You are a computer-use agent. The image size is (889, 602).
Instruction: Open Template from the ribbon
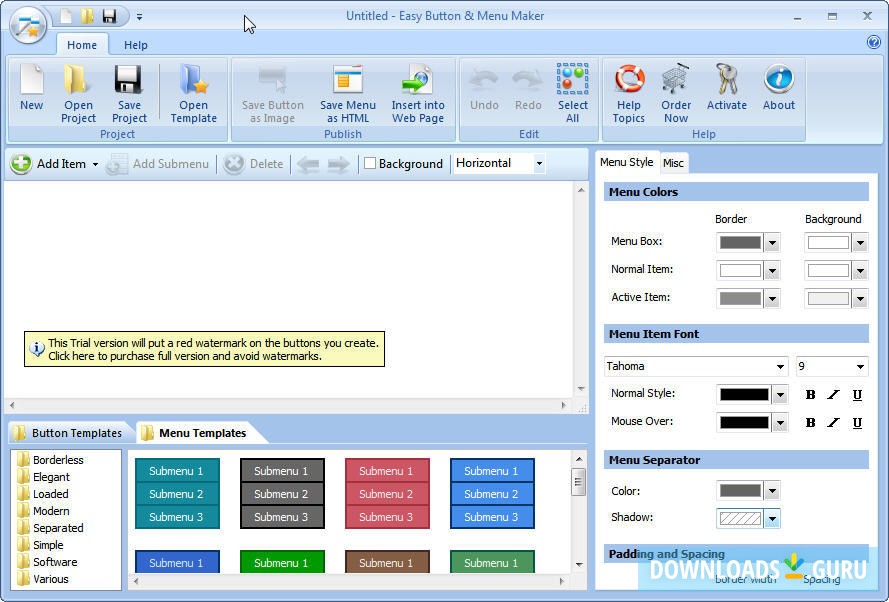pos(193,82)
